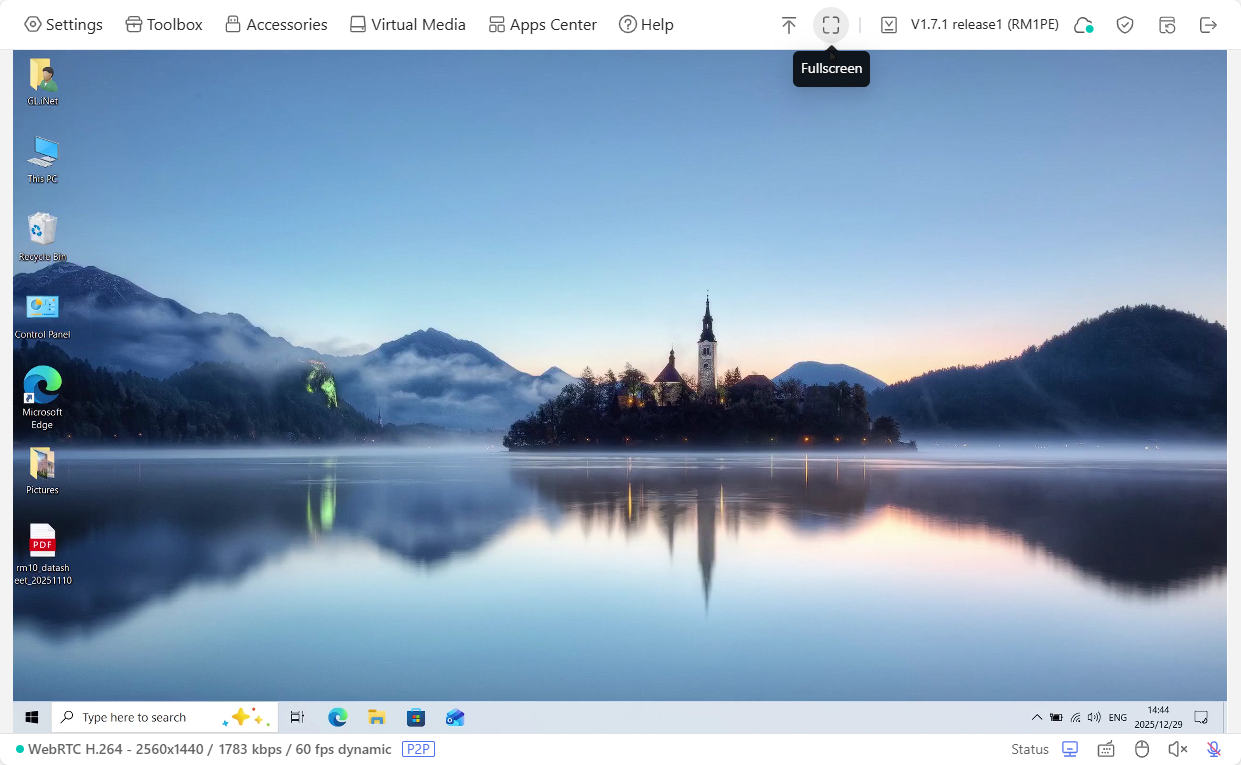Open the Settings menu
Image resolution: width=1241 pixels, height=765 pixels.
63,24
